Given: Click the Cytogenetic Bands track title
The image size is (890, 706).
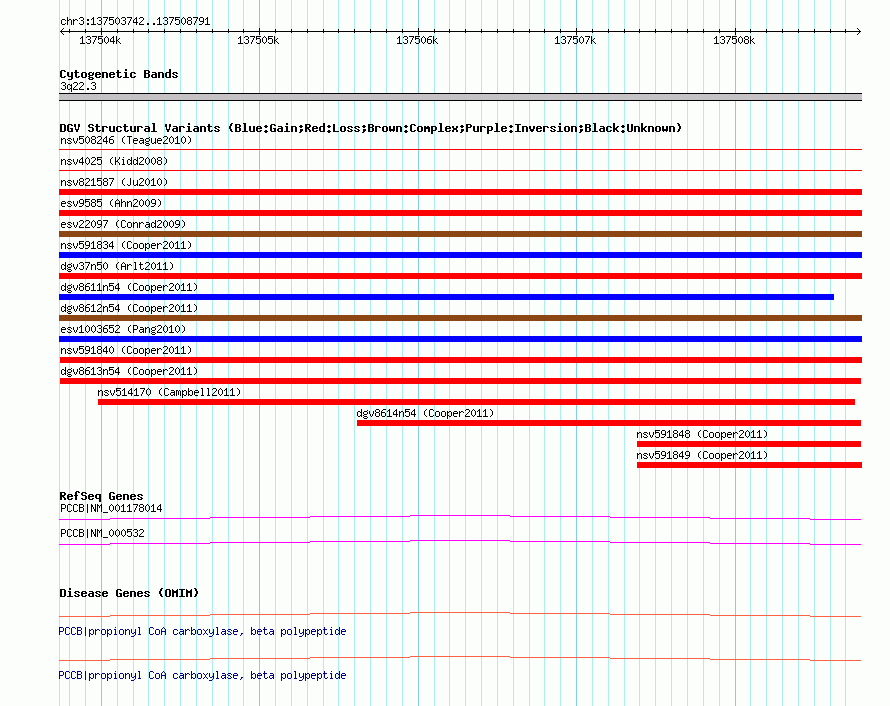Looking at the screenshot, I should [119, 74].
